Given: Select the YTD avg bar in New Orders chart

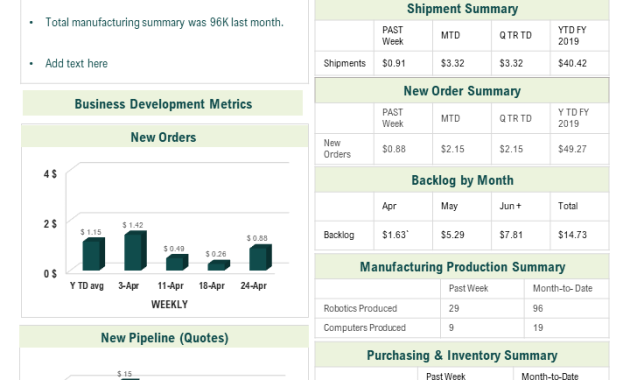Looking at the screenshot, I should pyautogui.click(x=94, y=254).
